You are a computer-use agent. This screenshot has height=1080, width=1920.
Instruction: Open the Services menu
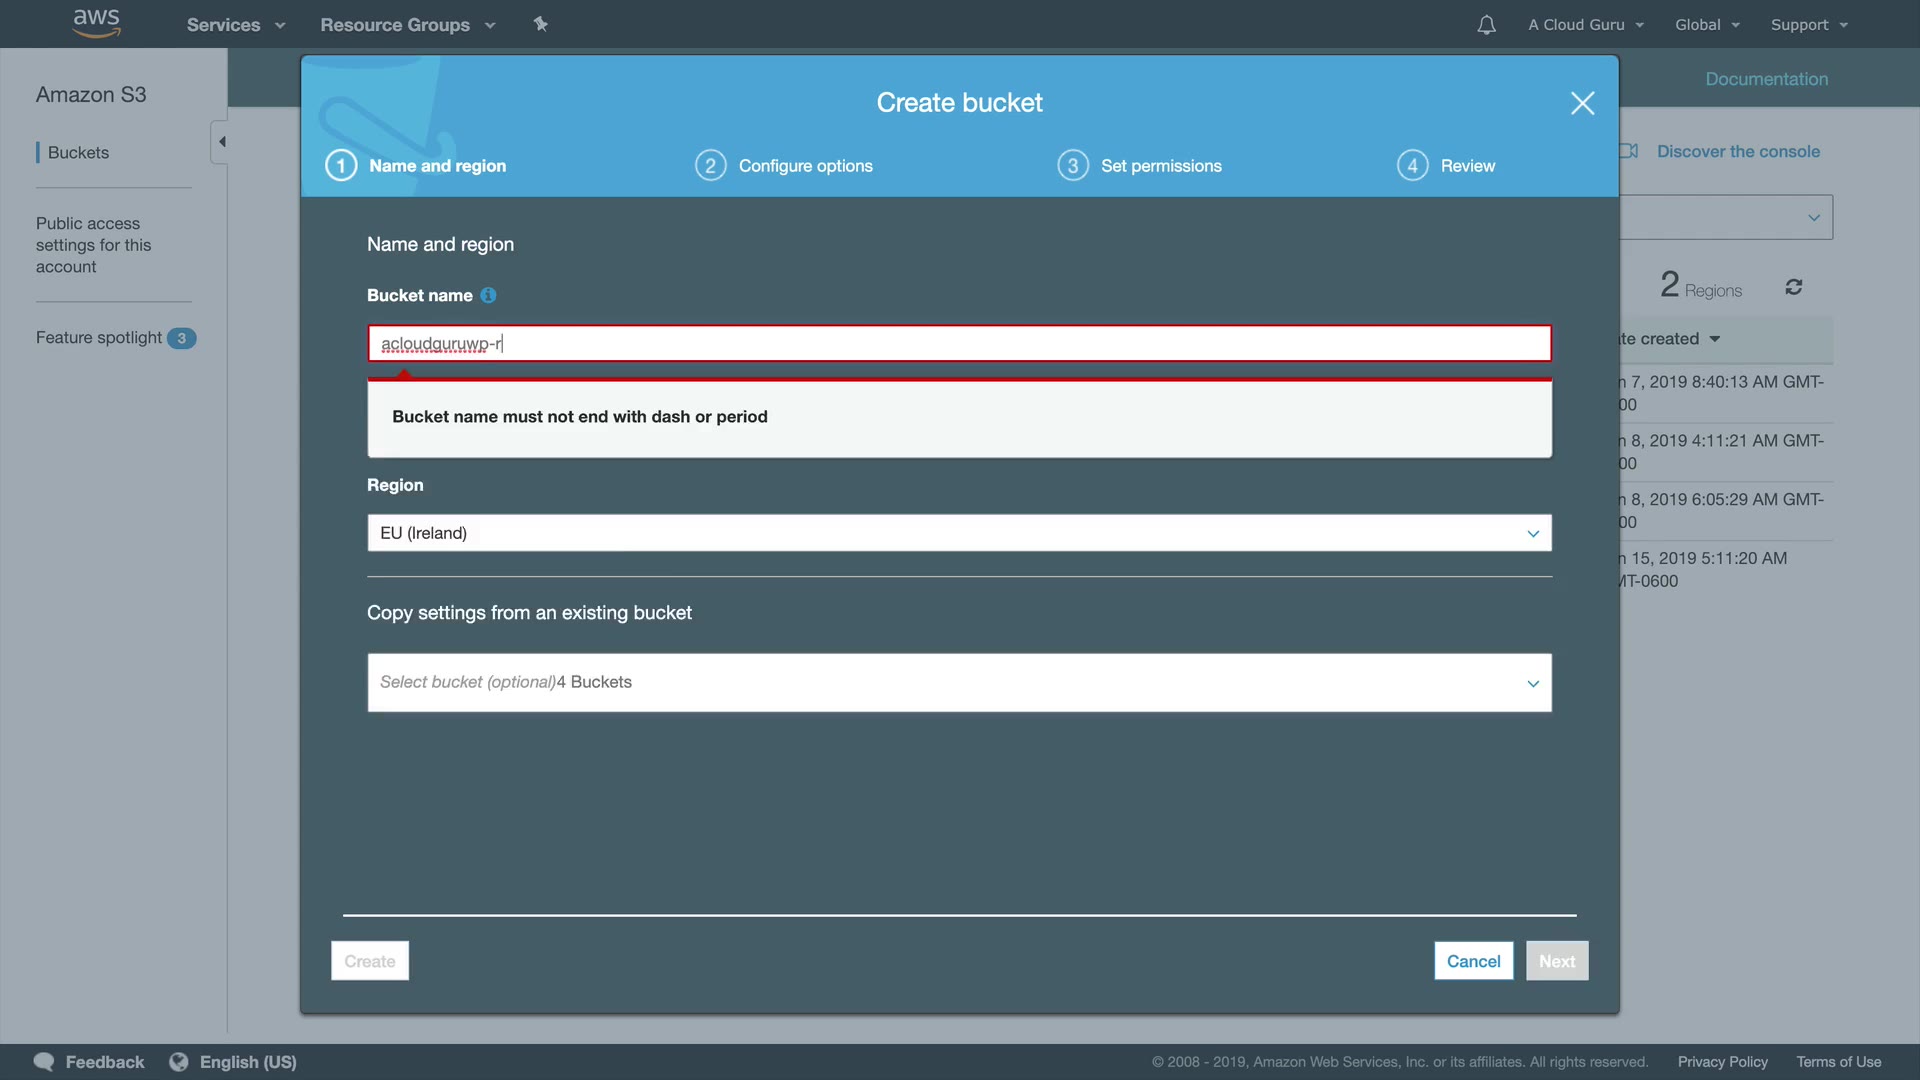tap(235, 25)
